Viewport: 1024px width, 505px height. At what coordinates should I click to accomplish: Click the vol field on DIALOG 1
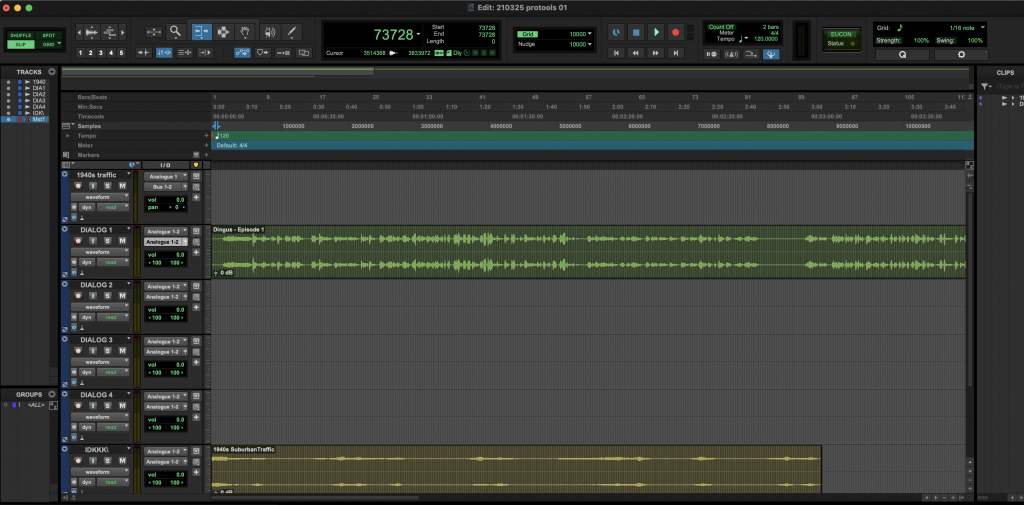[165, 255]
